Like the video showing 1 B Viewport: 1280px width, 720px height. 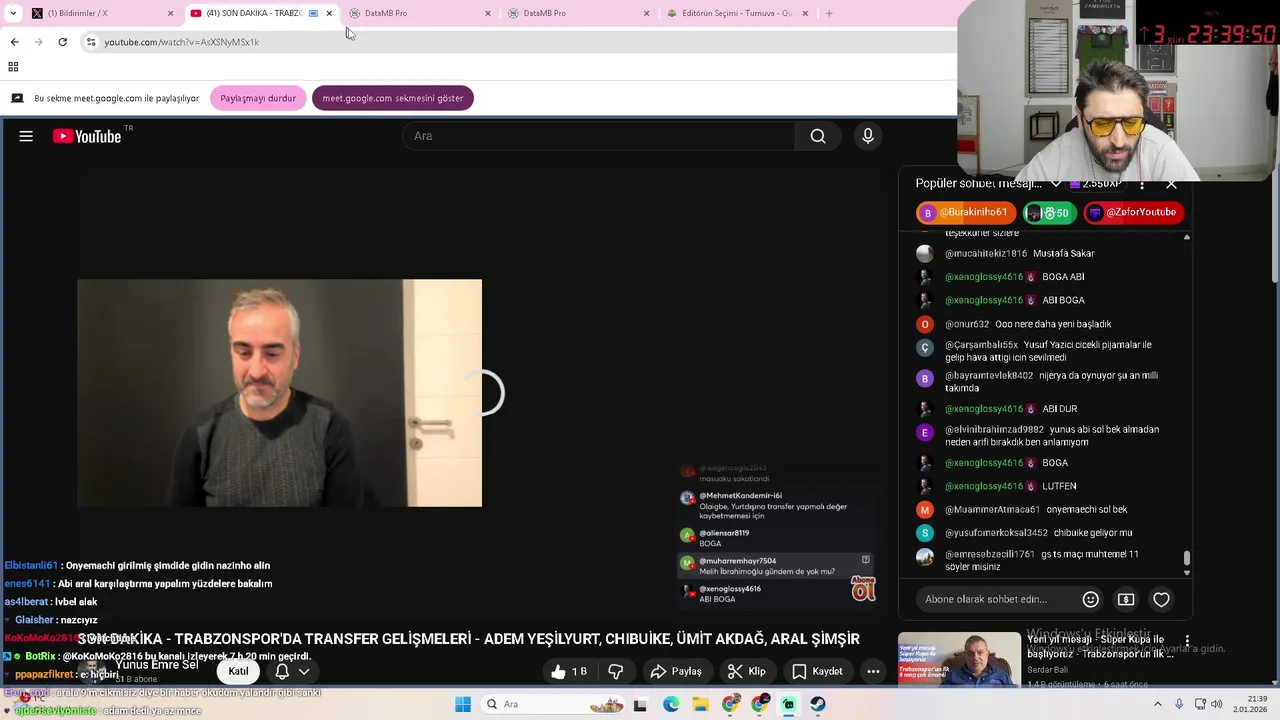pyautogui.click(x=569, y=671)
